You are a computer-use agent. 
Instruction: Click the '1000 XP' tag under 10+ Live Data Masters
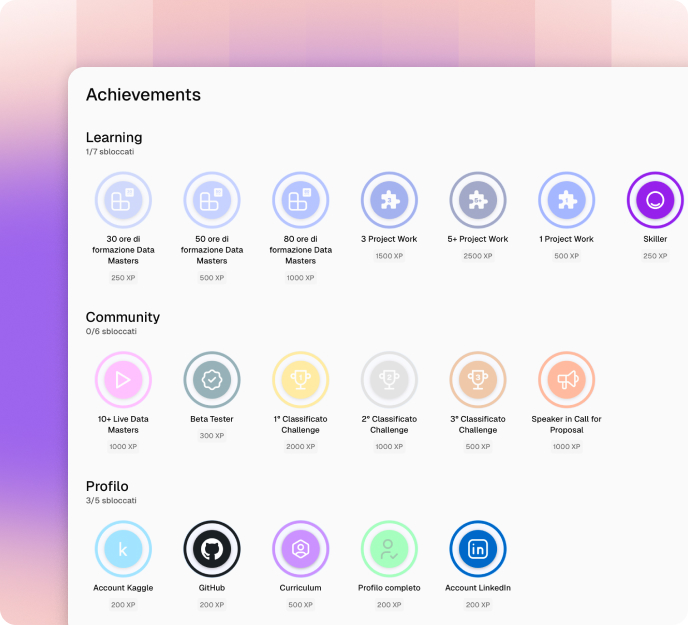click(123, 446)
